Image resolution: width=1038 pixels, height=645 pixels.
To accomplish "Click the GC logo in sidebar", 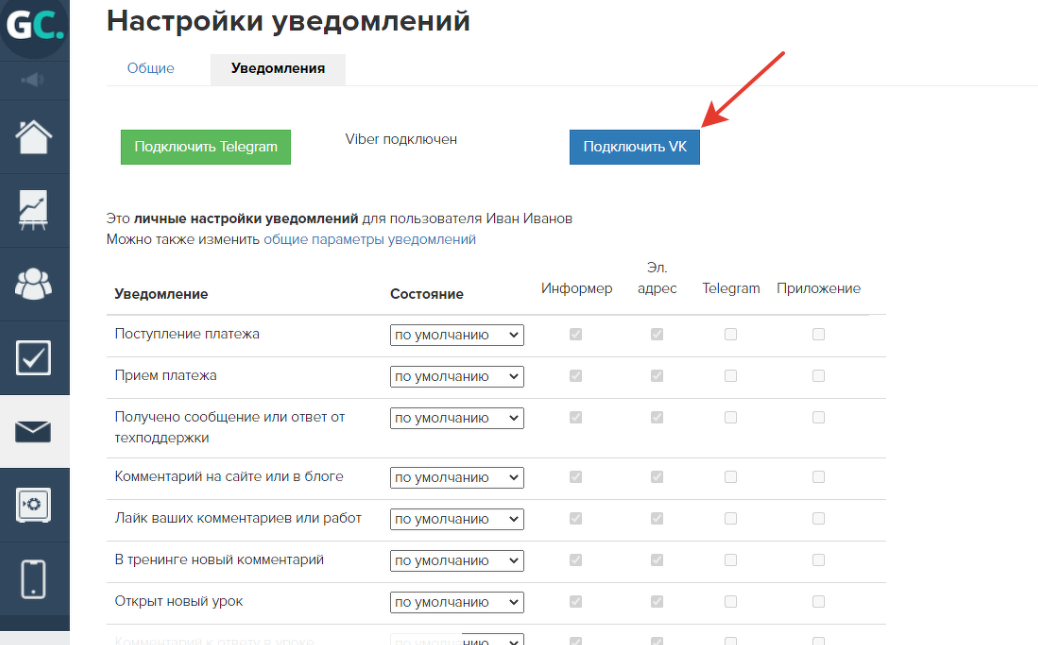I will click(34, 26).
